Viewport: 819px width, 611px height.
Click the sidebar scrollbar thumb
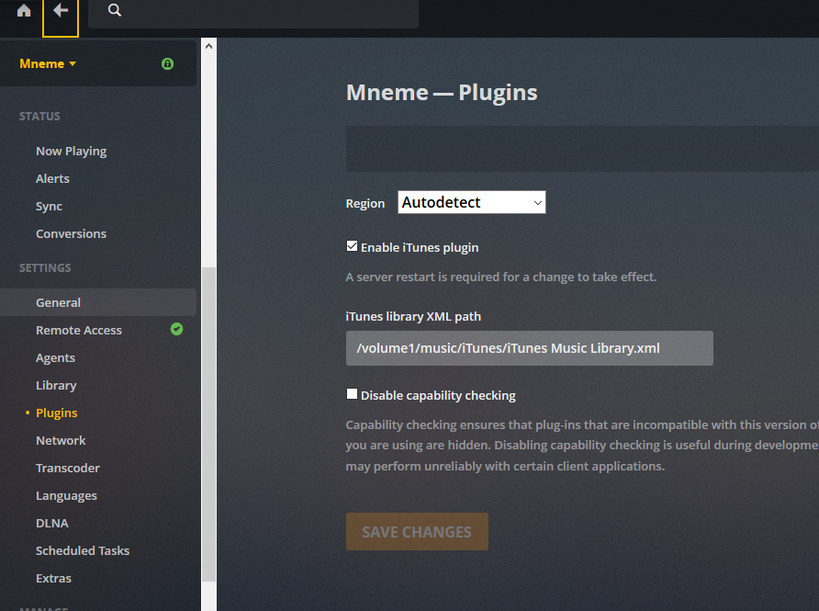tap(209, 424)
